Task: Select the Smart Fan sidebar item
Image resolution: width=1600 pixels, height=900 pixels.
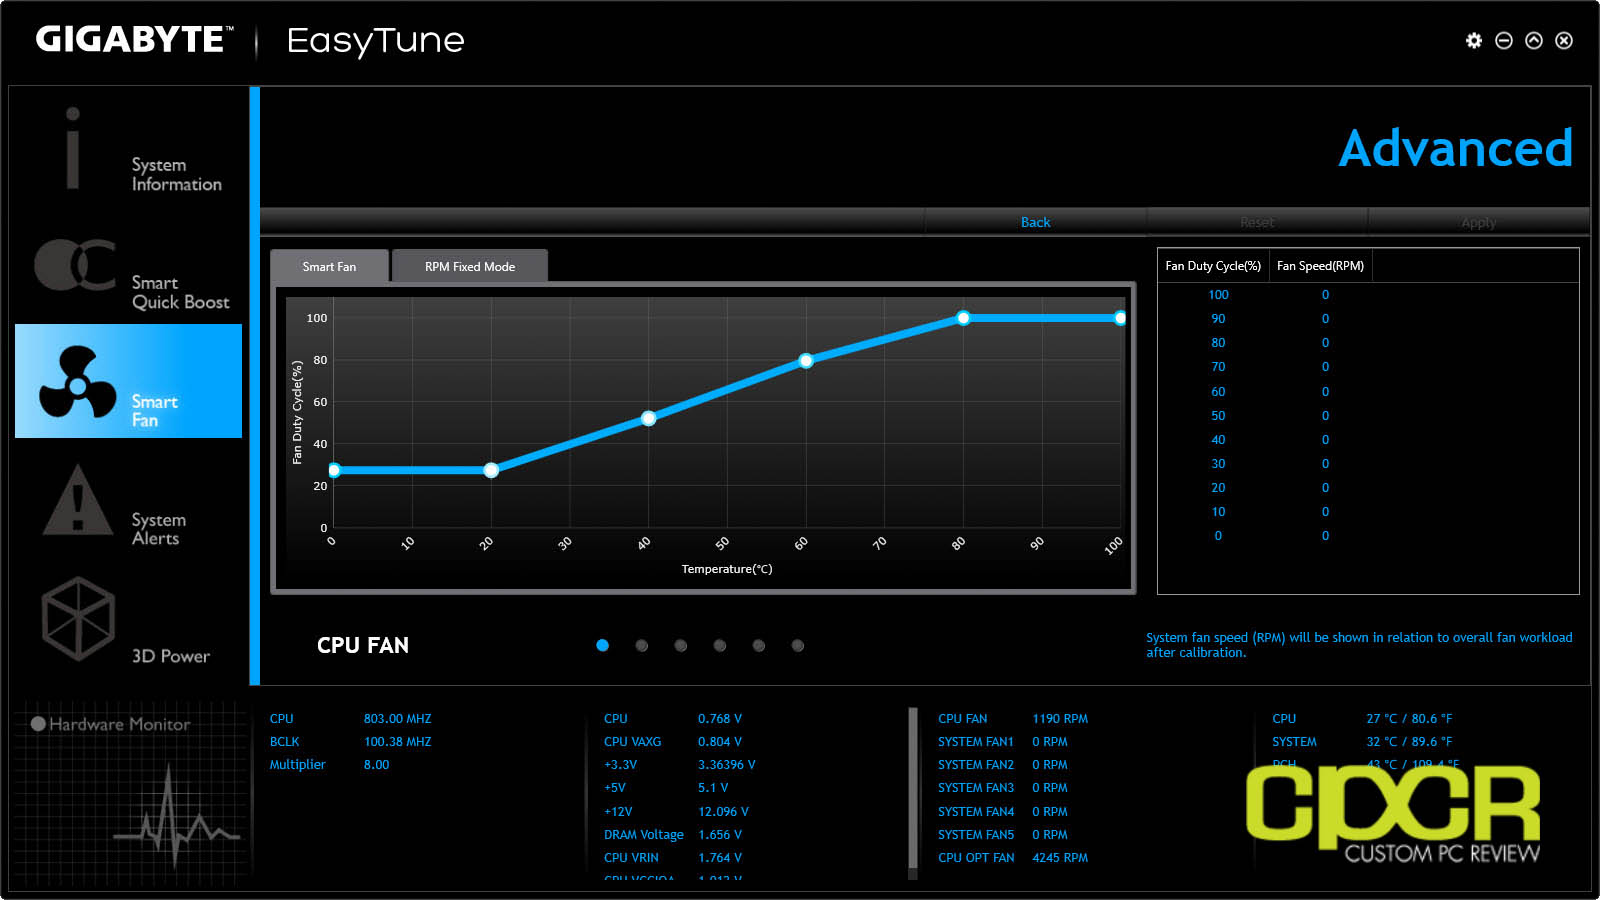Action: click(128, 381)
